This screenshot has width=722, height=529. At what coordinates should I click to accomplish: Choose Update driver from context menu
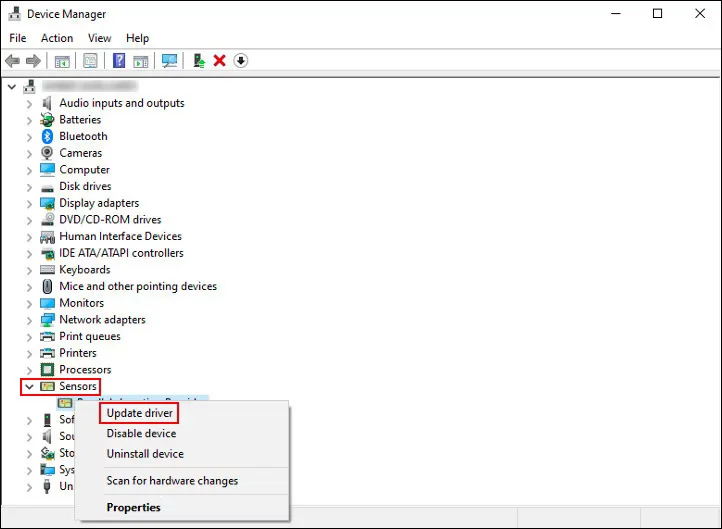point(140,413)
